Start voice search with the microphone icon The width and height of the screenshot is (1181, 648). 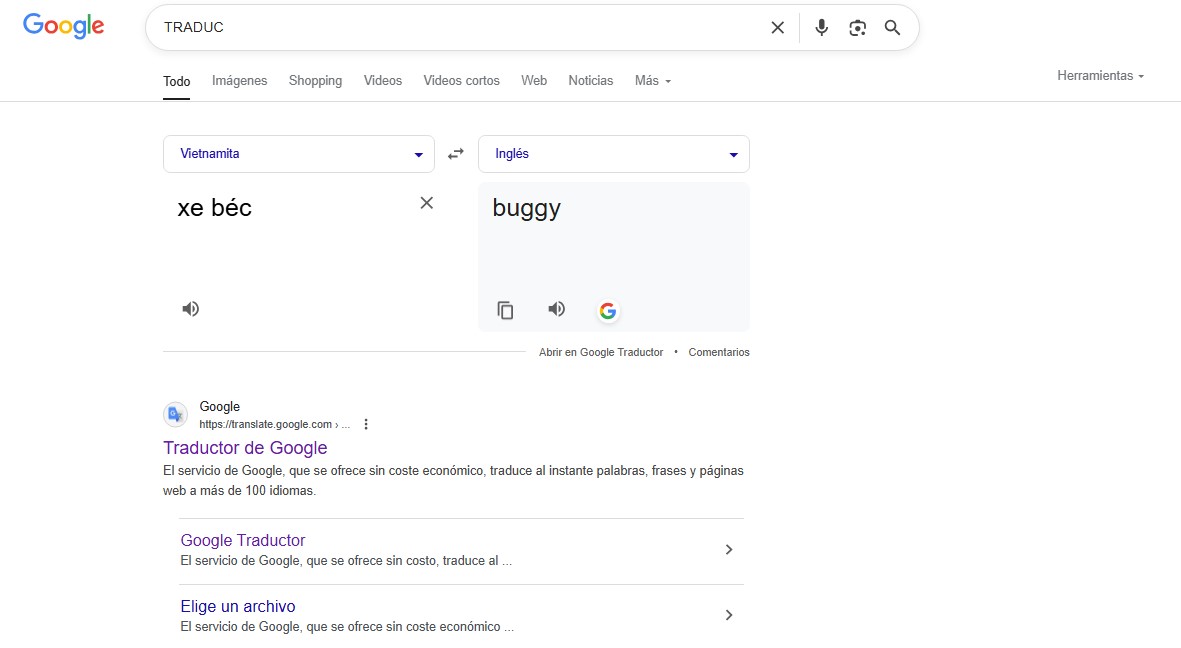822,28
